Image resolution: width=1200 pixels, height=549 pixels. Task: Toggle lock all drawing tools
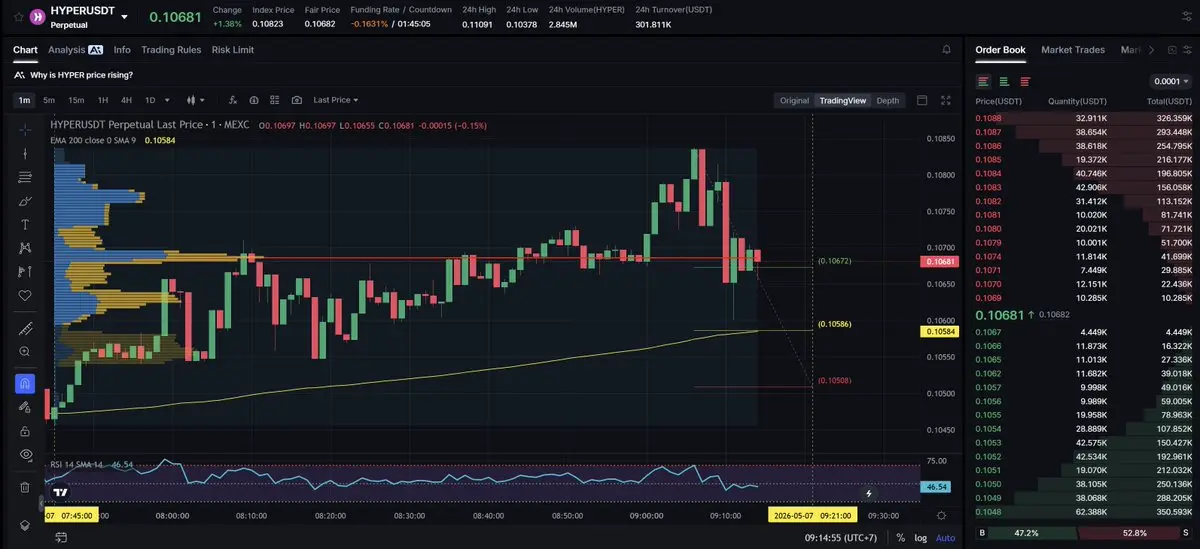pos(25,431)
